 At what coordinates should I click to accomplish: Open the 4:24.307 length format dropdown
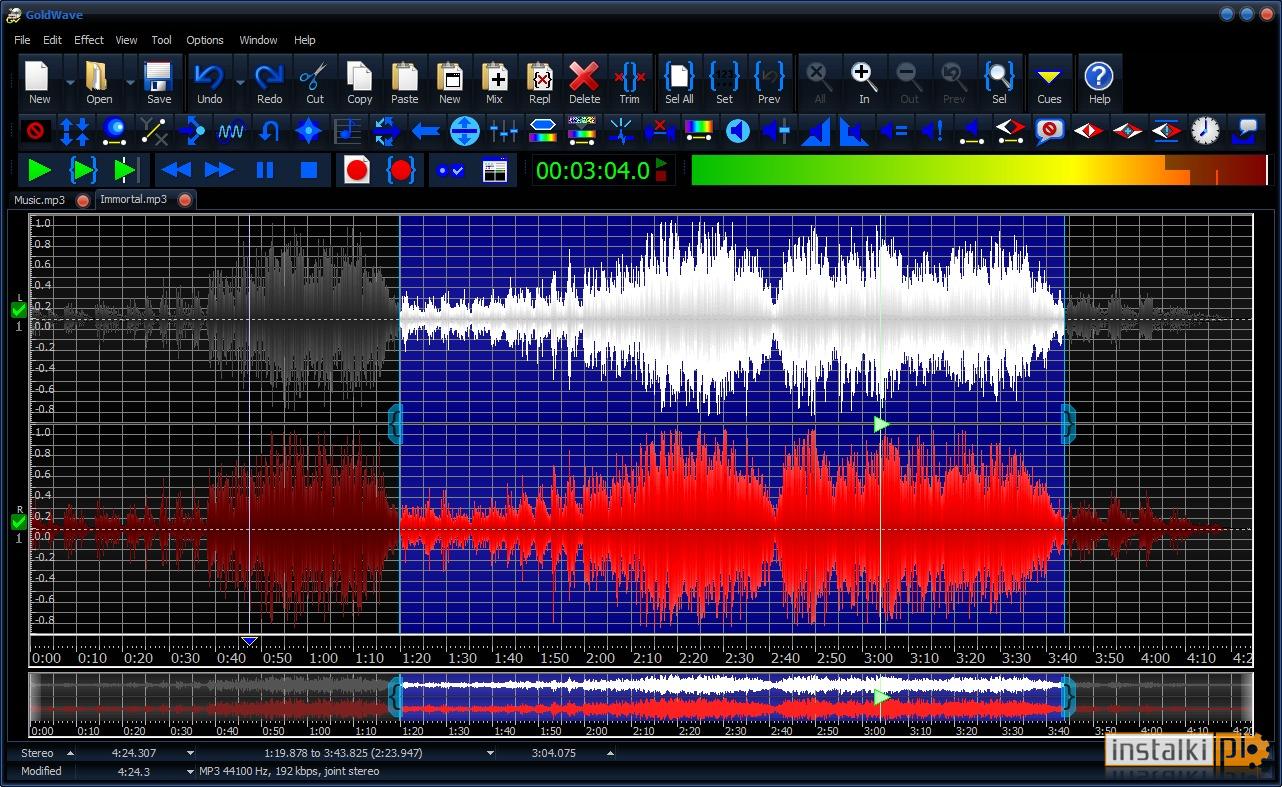pyautogui.click(x=190, y=753)
